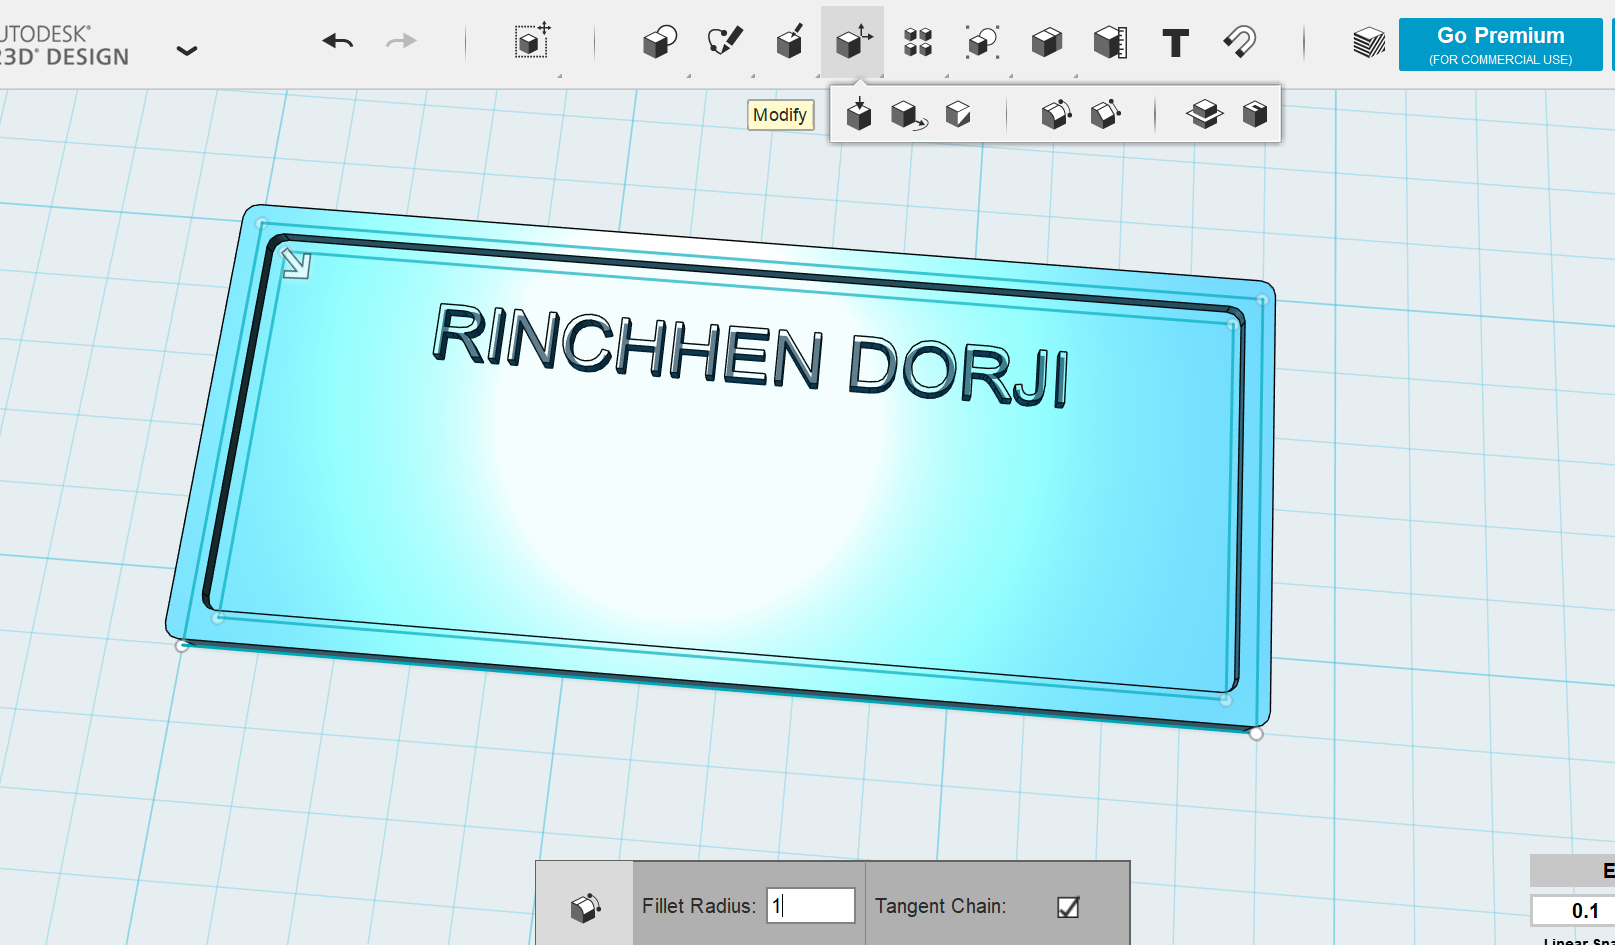Image resolution: width=1615 pixels, height=945 pixels.
Task: Choose Shell in Modify flyout
Action: (x=1255, y=114)
